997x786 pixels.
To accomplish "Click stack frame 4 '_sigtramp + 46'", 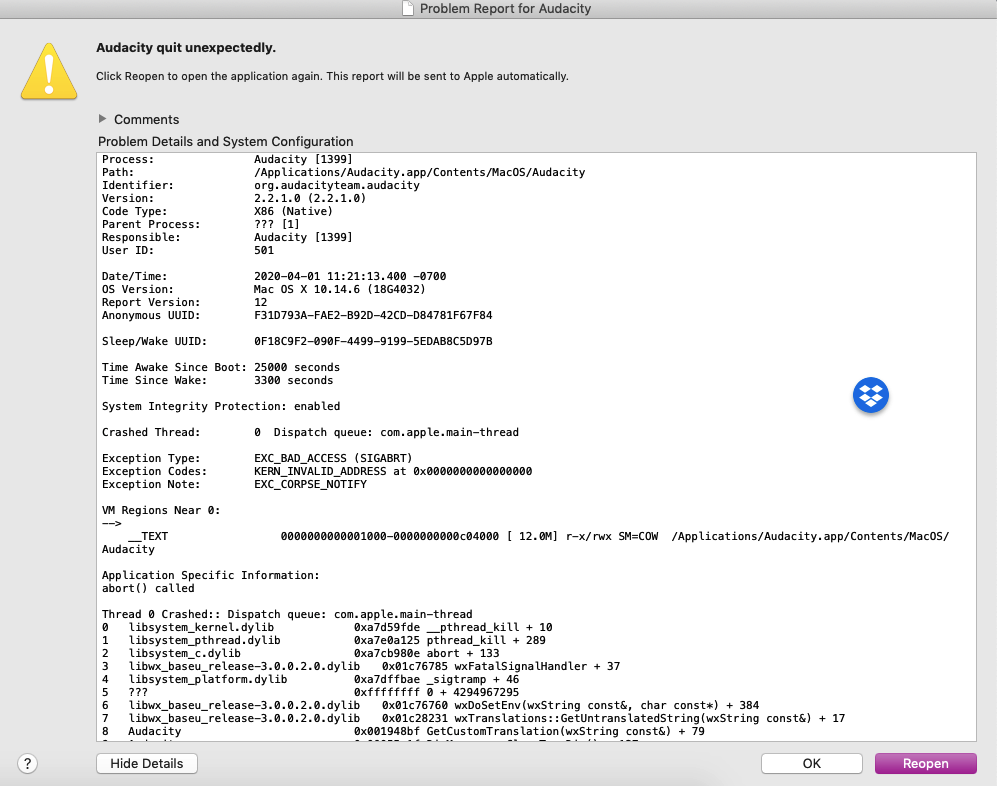I will click(x=310, y=679).
